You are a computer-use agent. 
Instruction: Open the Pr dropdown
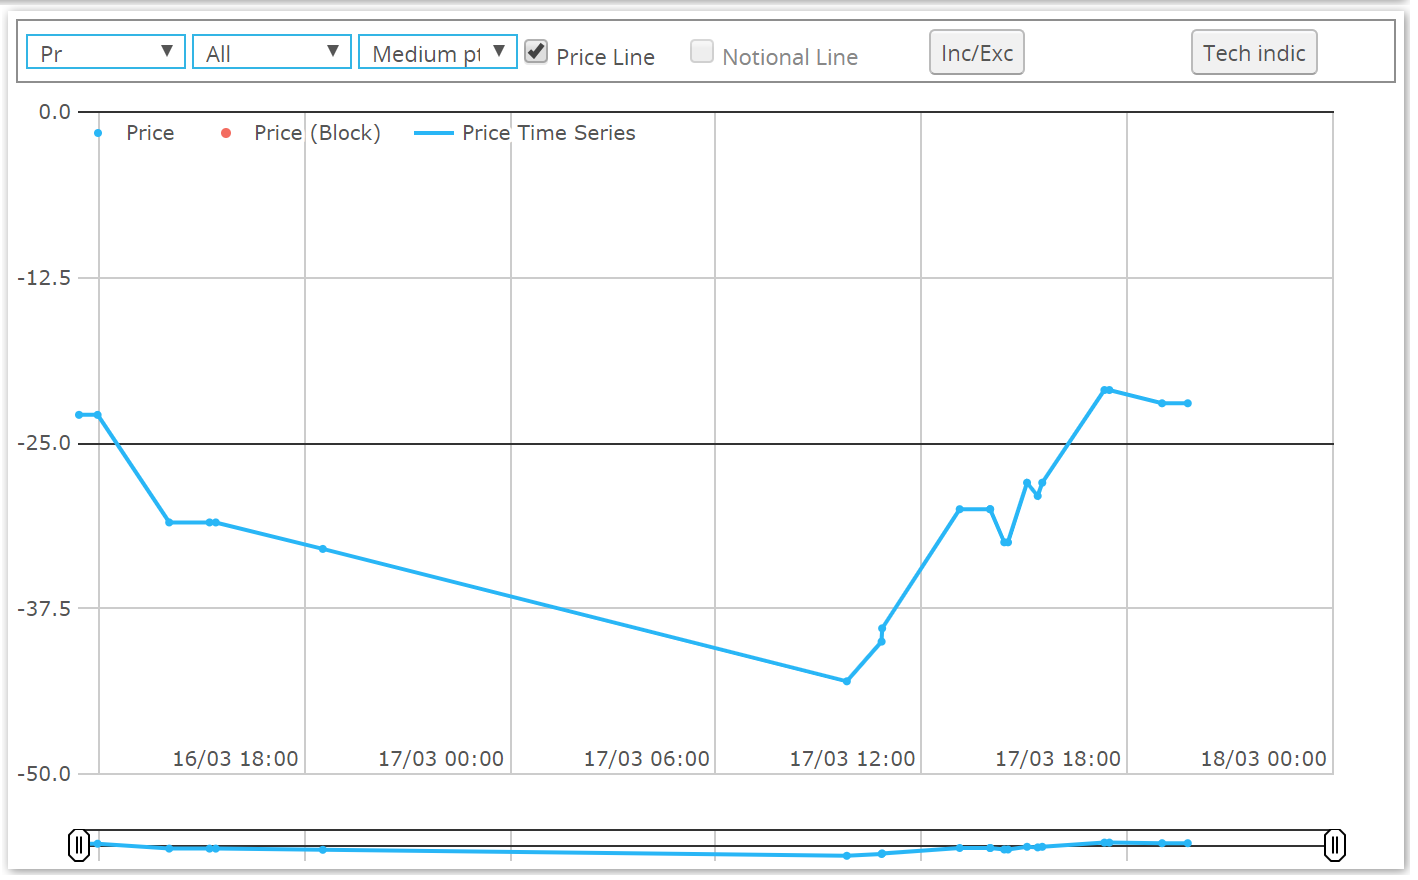tap(105, 51)
